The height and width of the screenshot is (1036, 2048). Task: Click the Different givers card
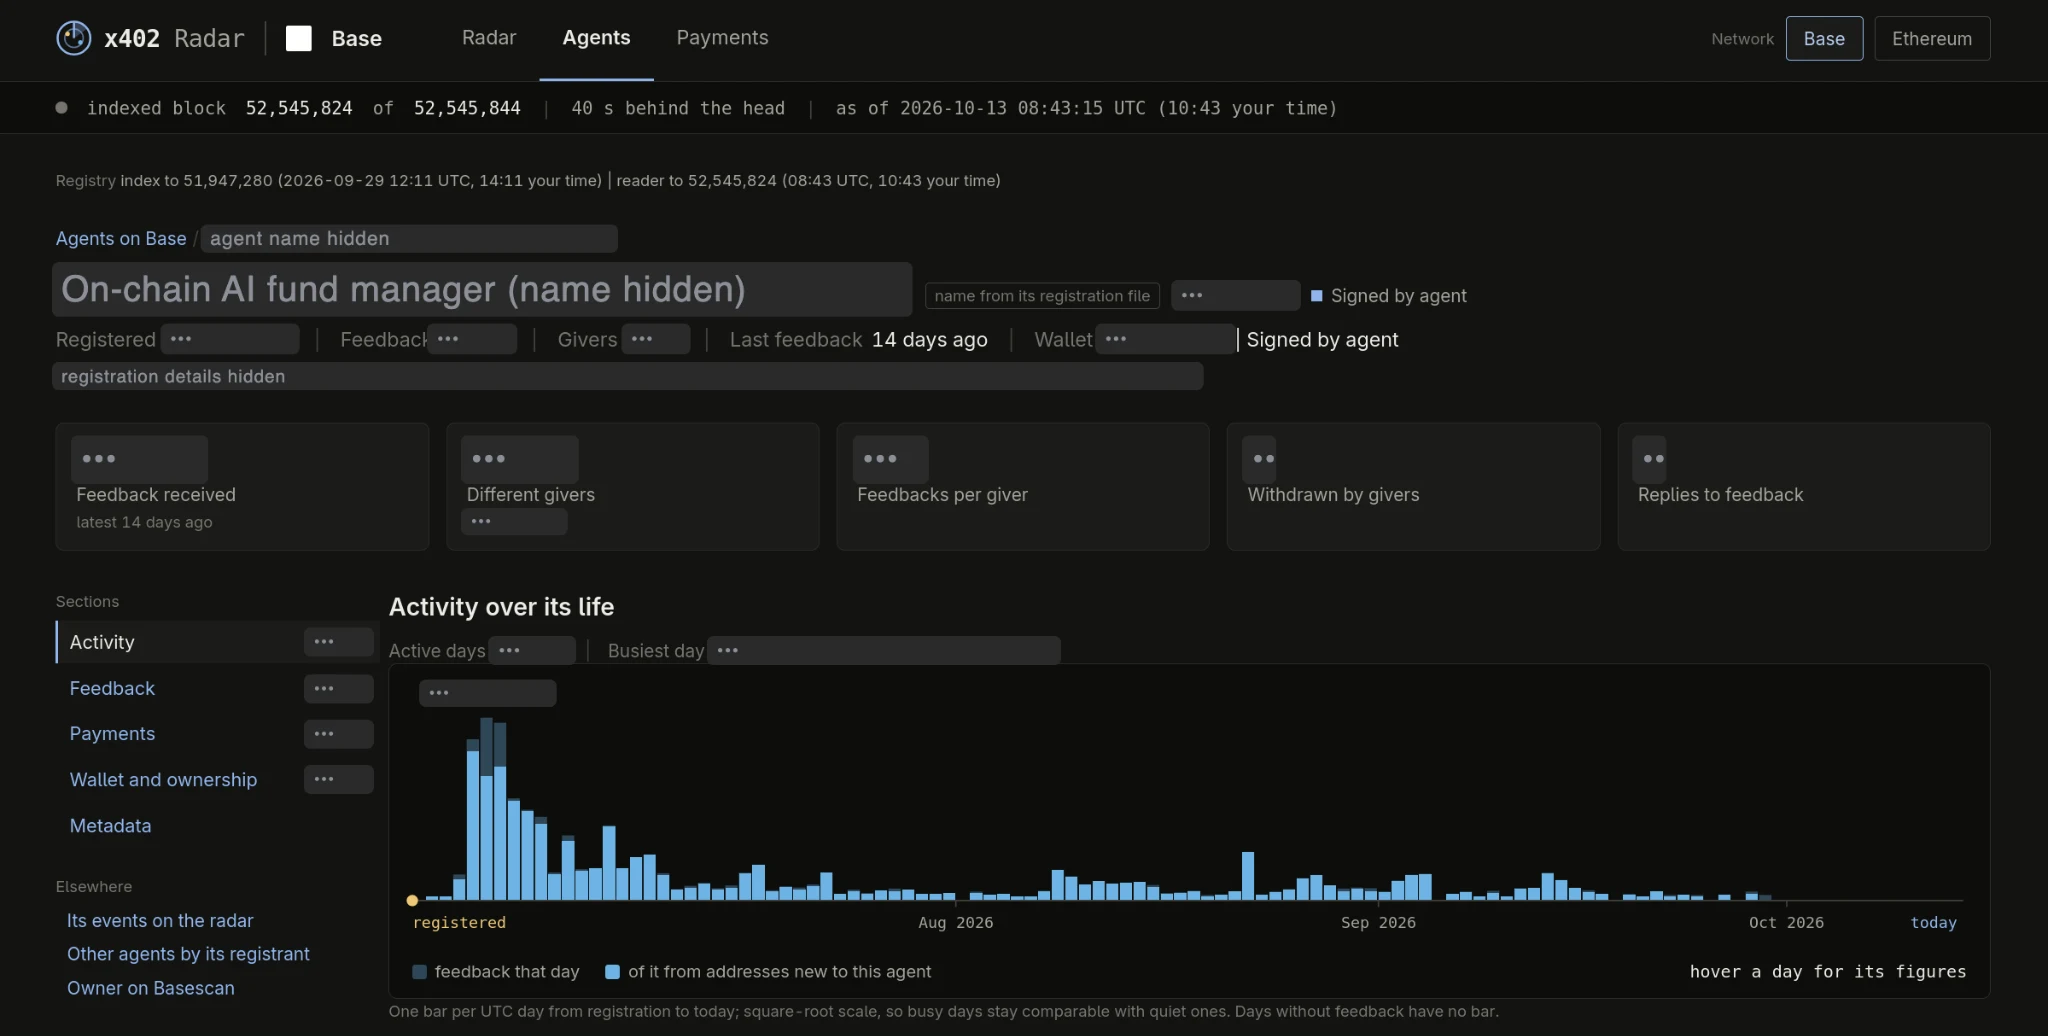[x=632, y=486]
